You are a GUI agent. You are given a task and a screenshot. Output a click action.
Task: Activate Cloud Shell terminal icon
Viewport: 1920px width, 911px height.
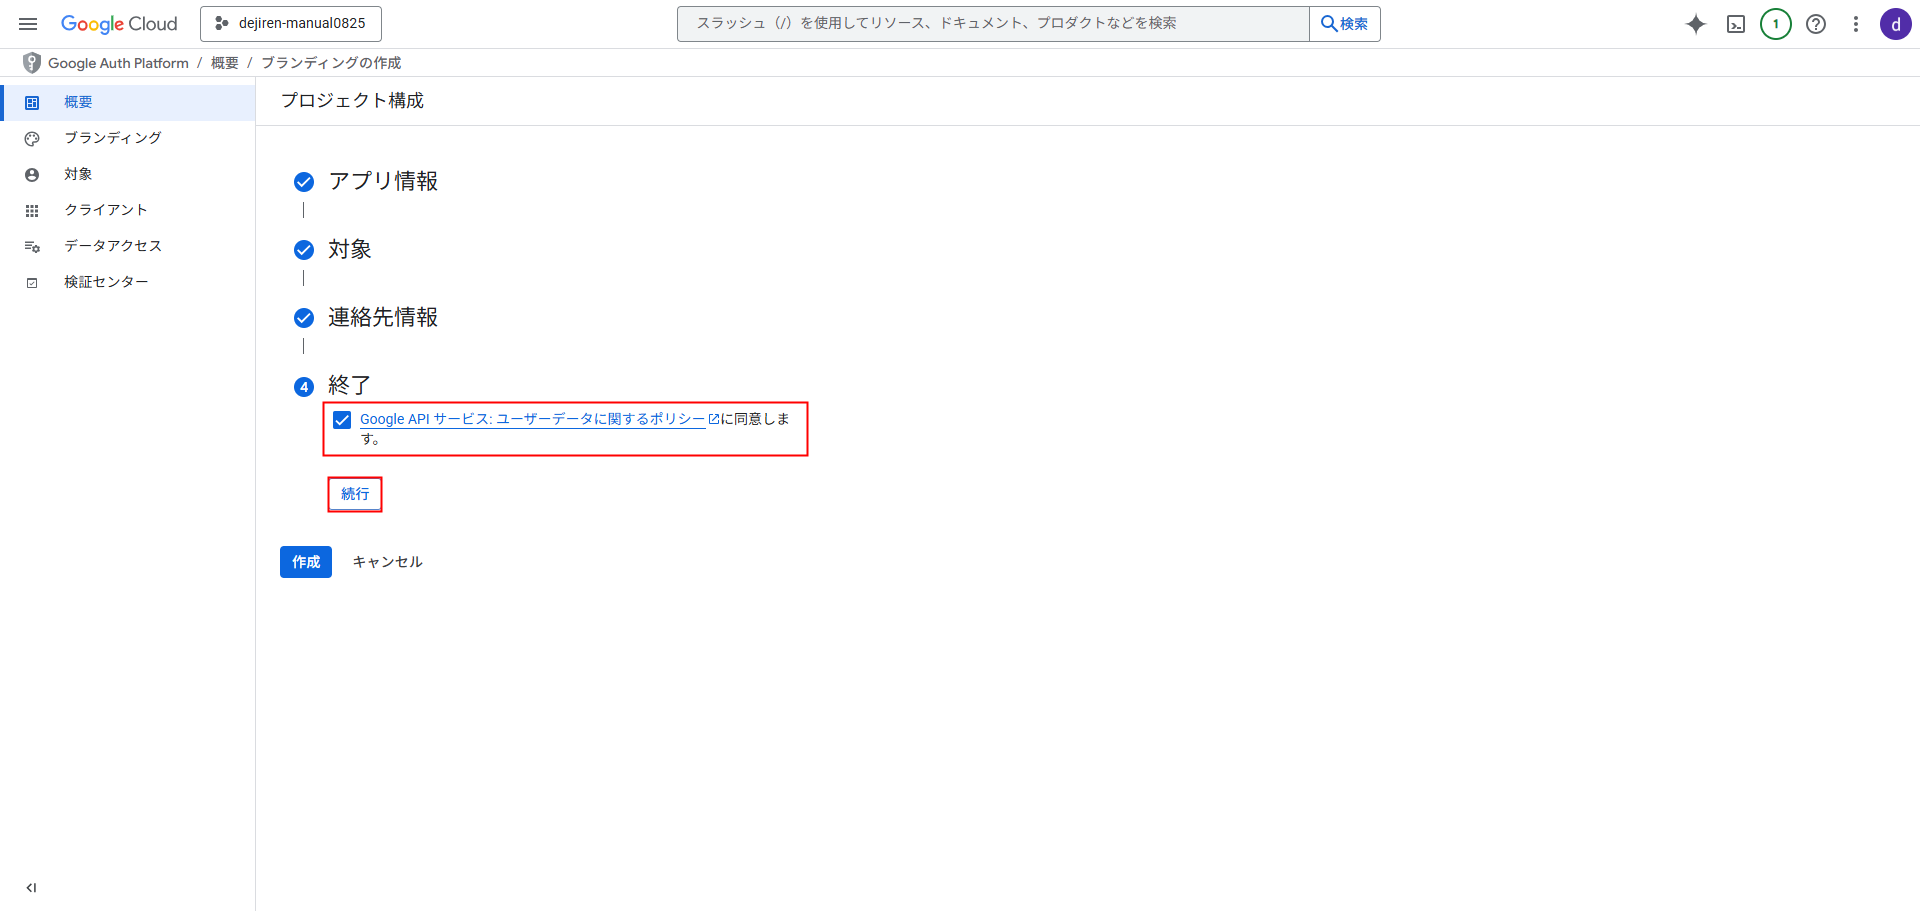pyautogui.click(x=1736, y=24)
